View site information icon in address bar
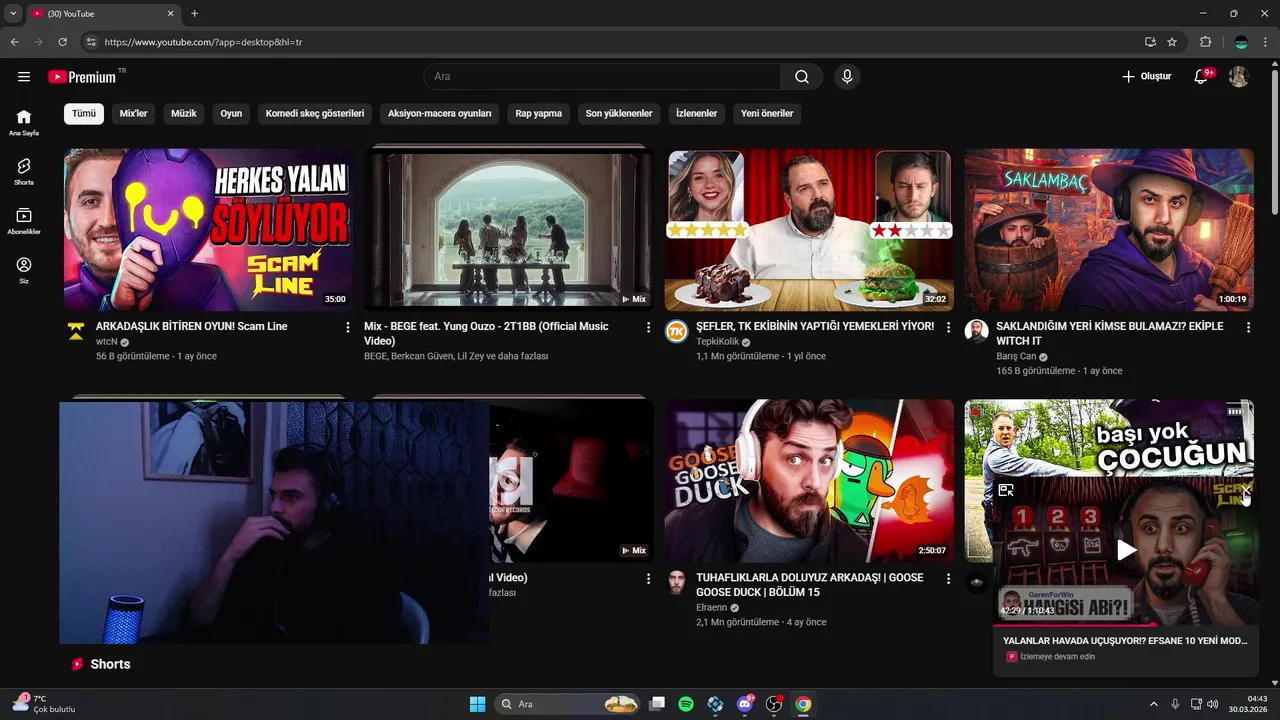This screenshot has width=1280, height=720. pos(91,42)
